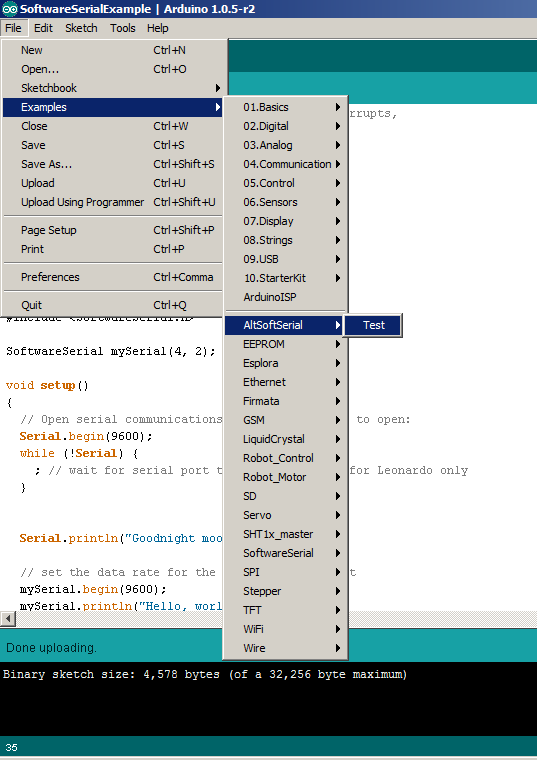This screenshot has height=760, width=537.
Task: Choose Save As... menu entry
Action: pos(112,164)
